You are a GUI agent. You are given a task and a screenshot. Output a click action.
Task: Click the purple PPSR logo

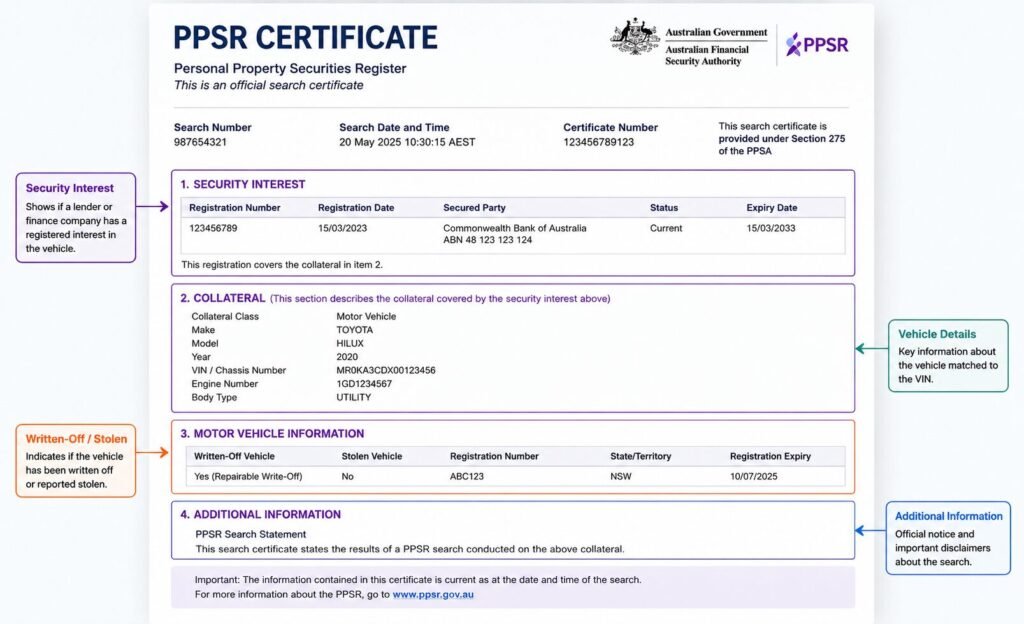(817, 44)
